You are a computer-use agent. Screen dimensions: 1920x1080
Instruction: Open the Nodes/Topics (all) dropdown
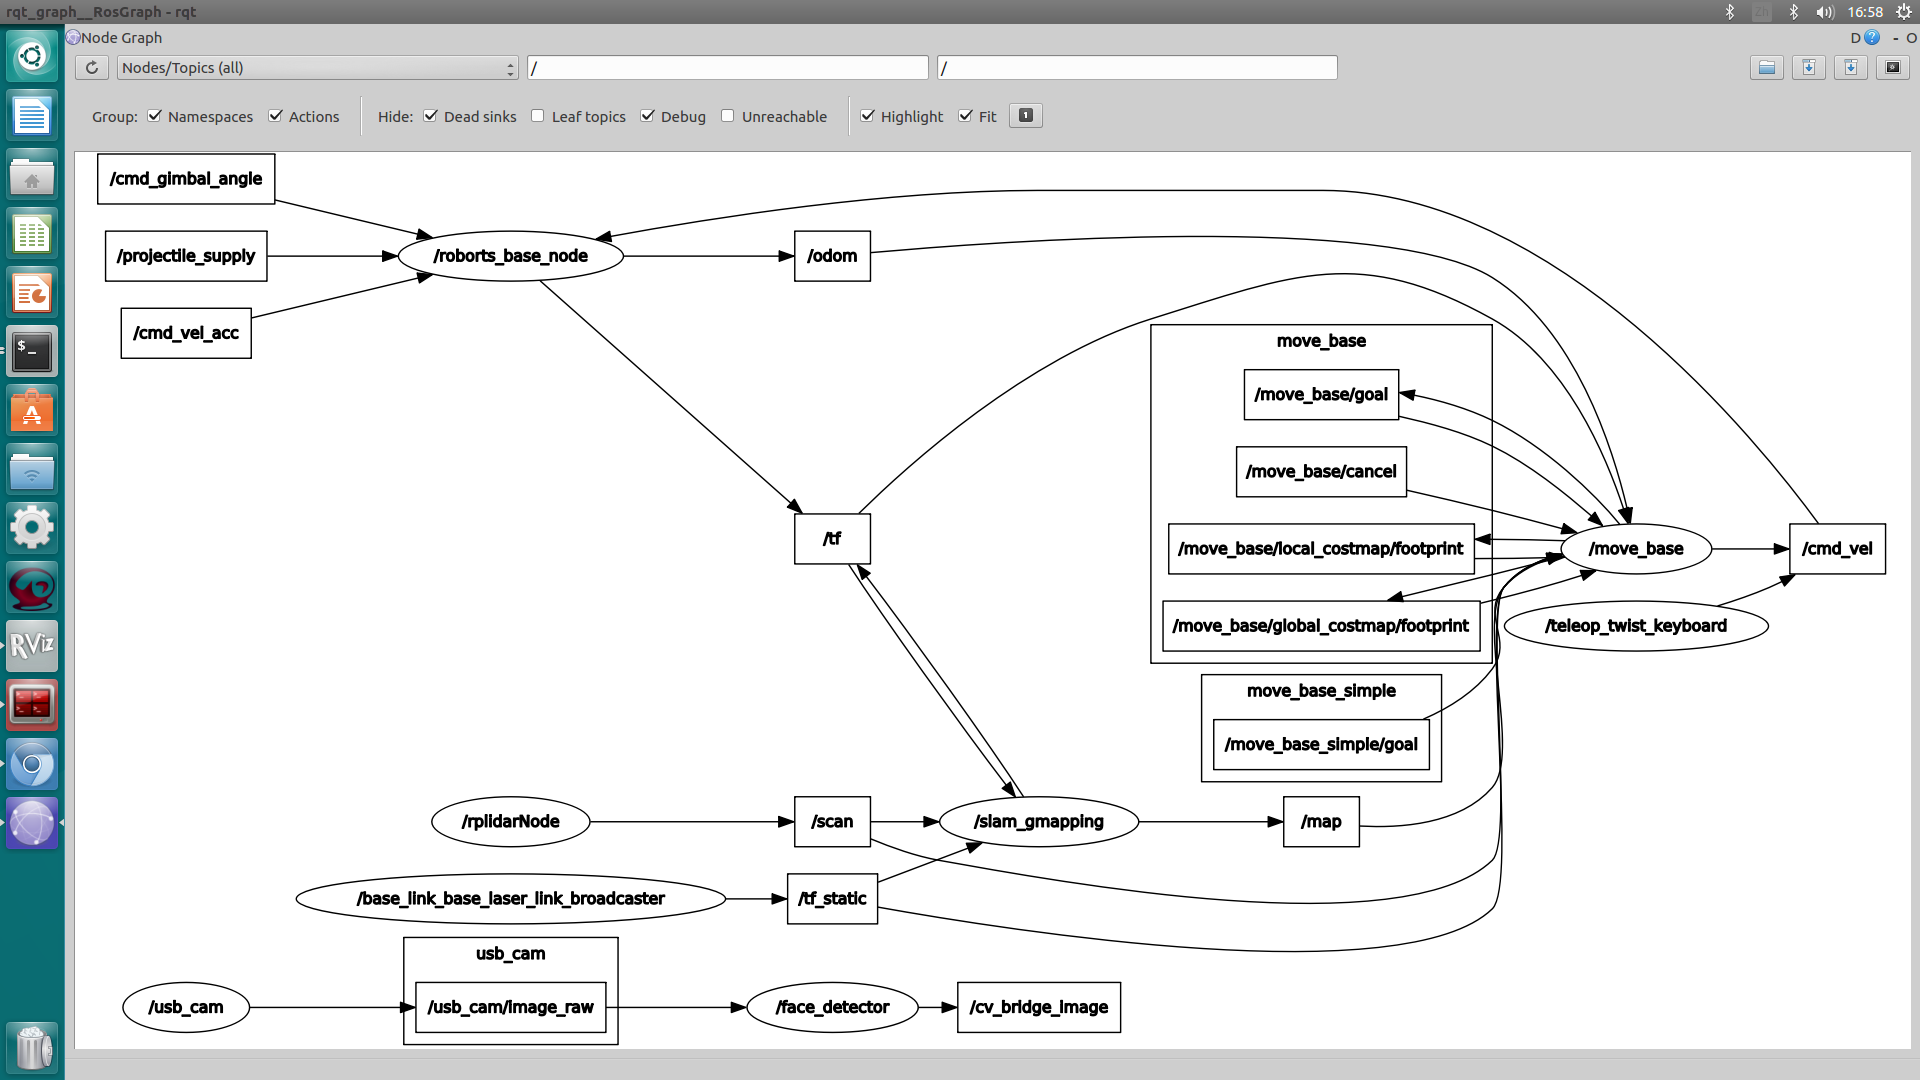317,68
